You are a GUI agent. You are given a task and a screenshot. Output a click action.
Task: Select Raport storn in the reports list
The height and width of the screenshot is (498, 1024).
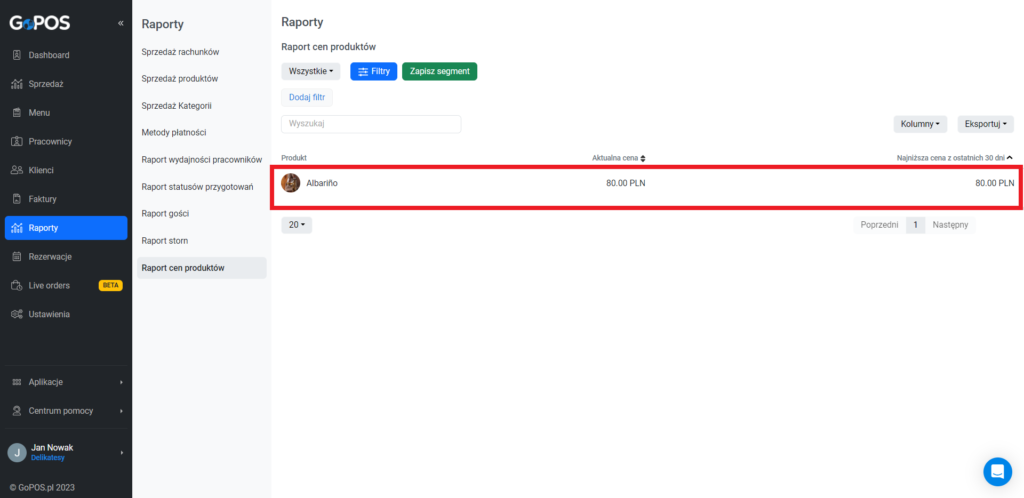point(165,241)
